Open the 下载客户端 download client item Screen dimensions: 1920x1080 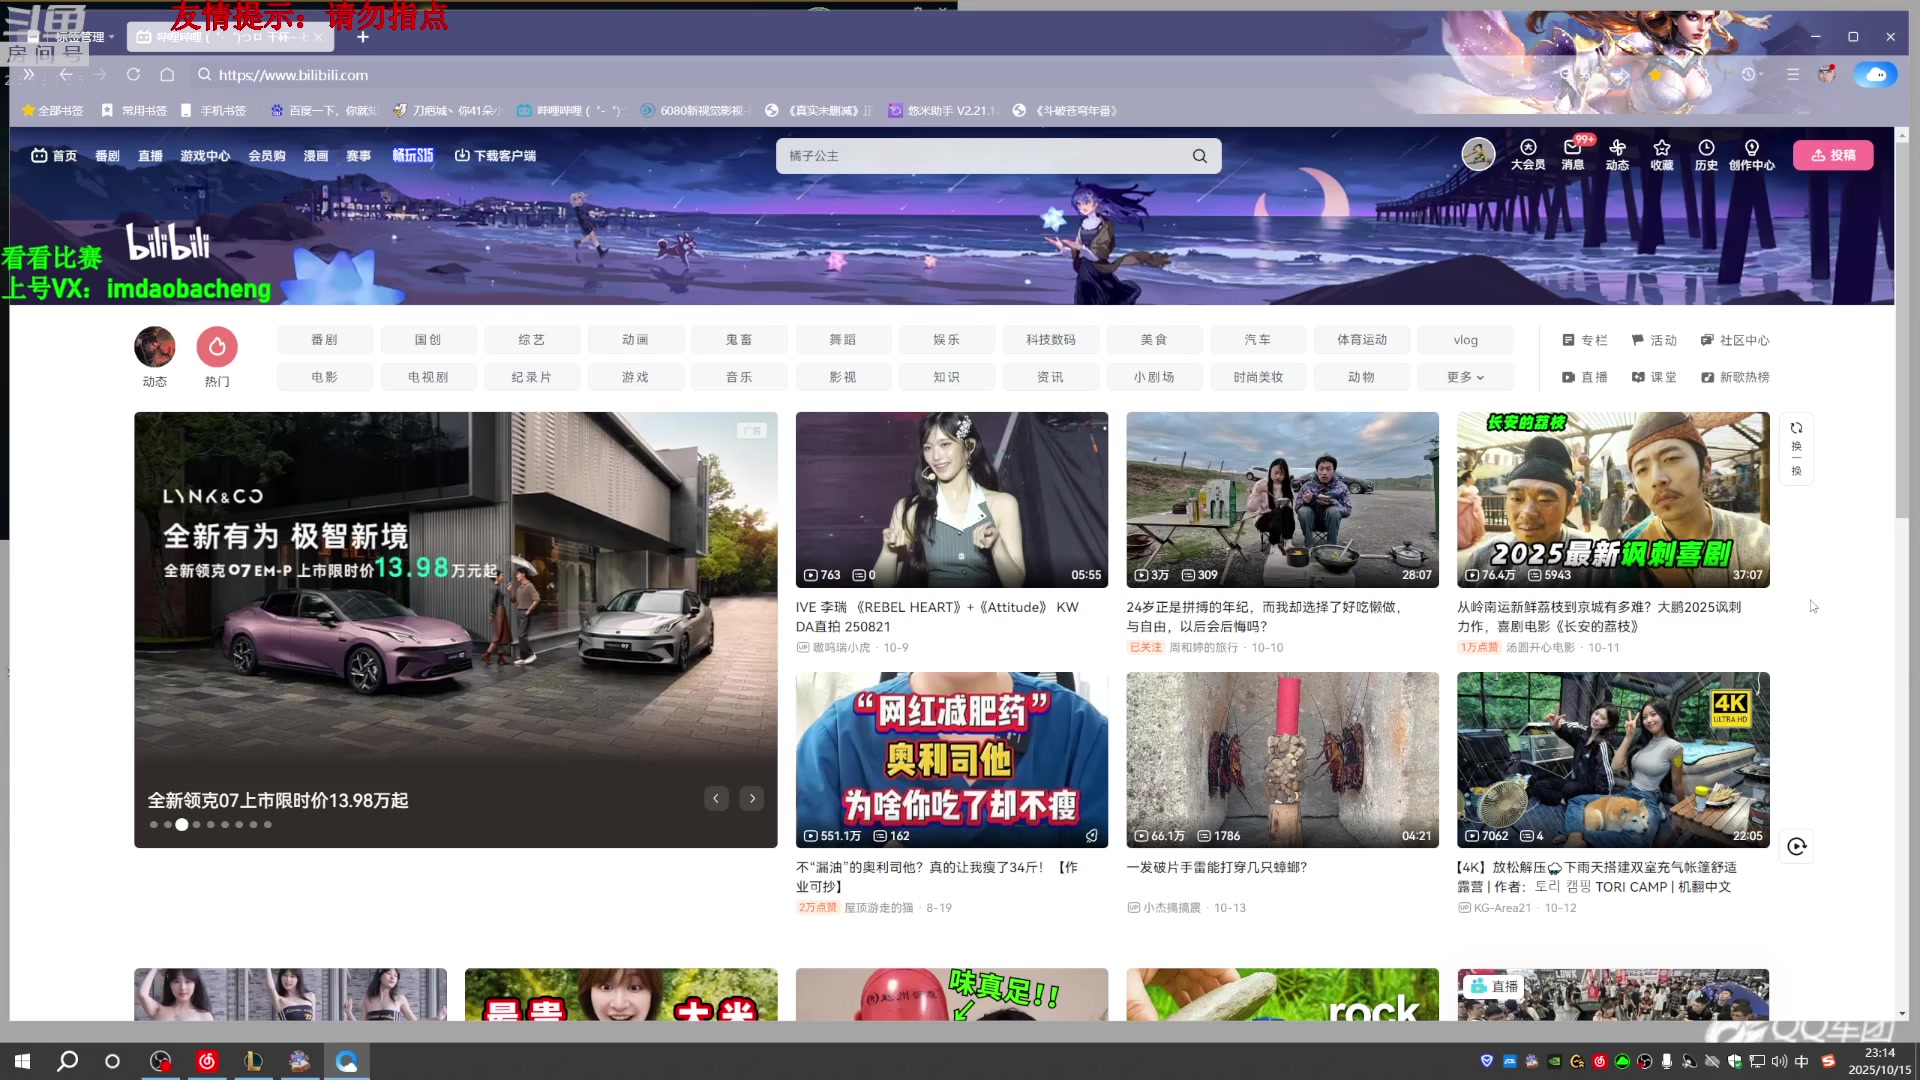coord(497,156)
